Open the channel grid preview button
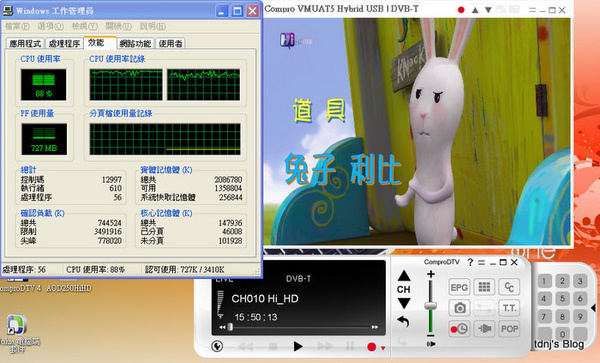 click(484, 287)
